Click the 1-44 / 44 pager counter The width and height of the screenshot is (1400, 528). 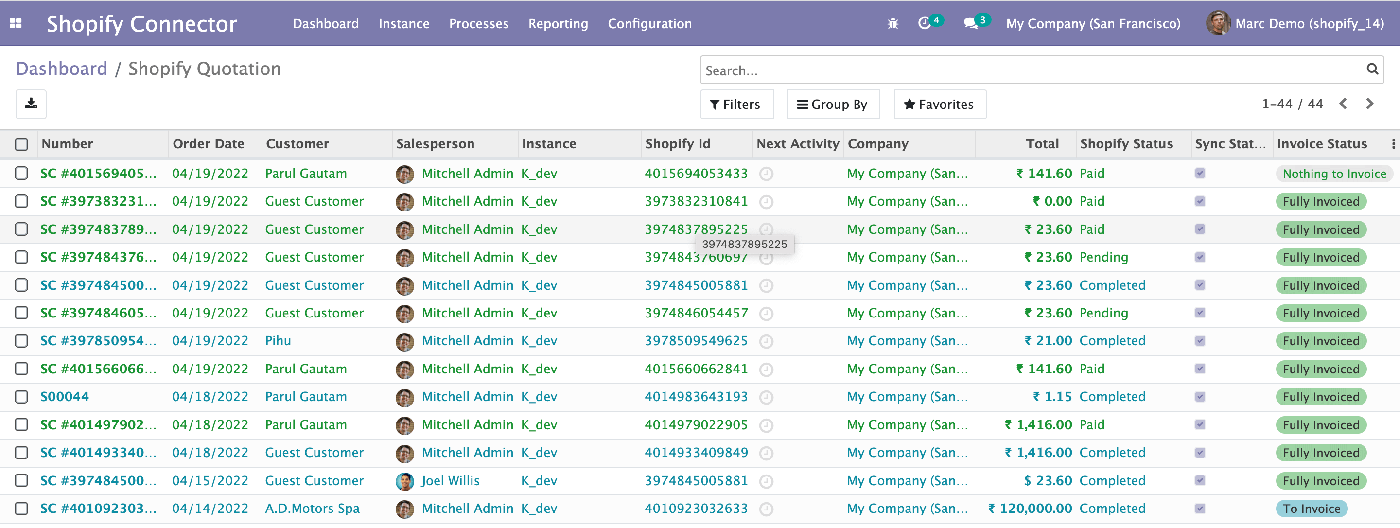1293,104
